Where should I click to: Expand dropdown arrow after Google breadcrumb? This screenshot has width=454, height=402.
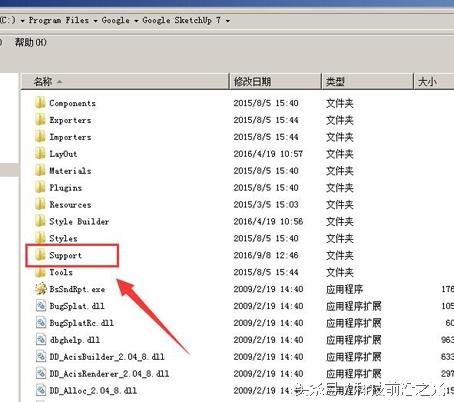pyautogui.click(x=136, y=21)
